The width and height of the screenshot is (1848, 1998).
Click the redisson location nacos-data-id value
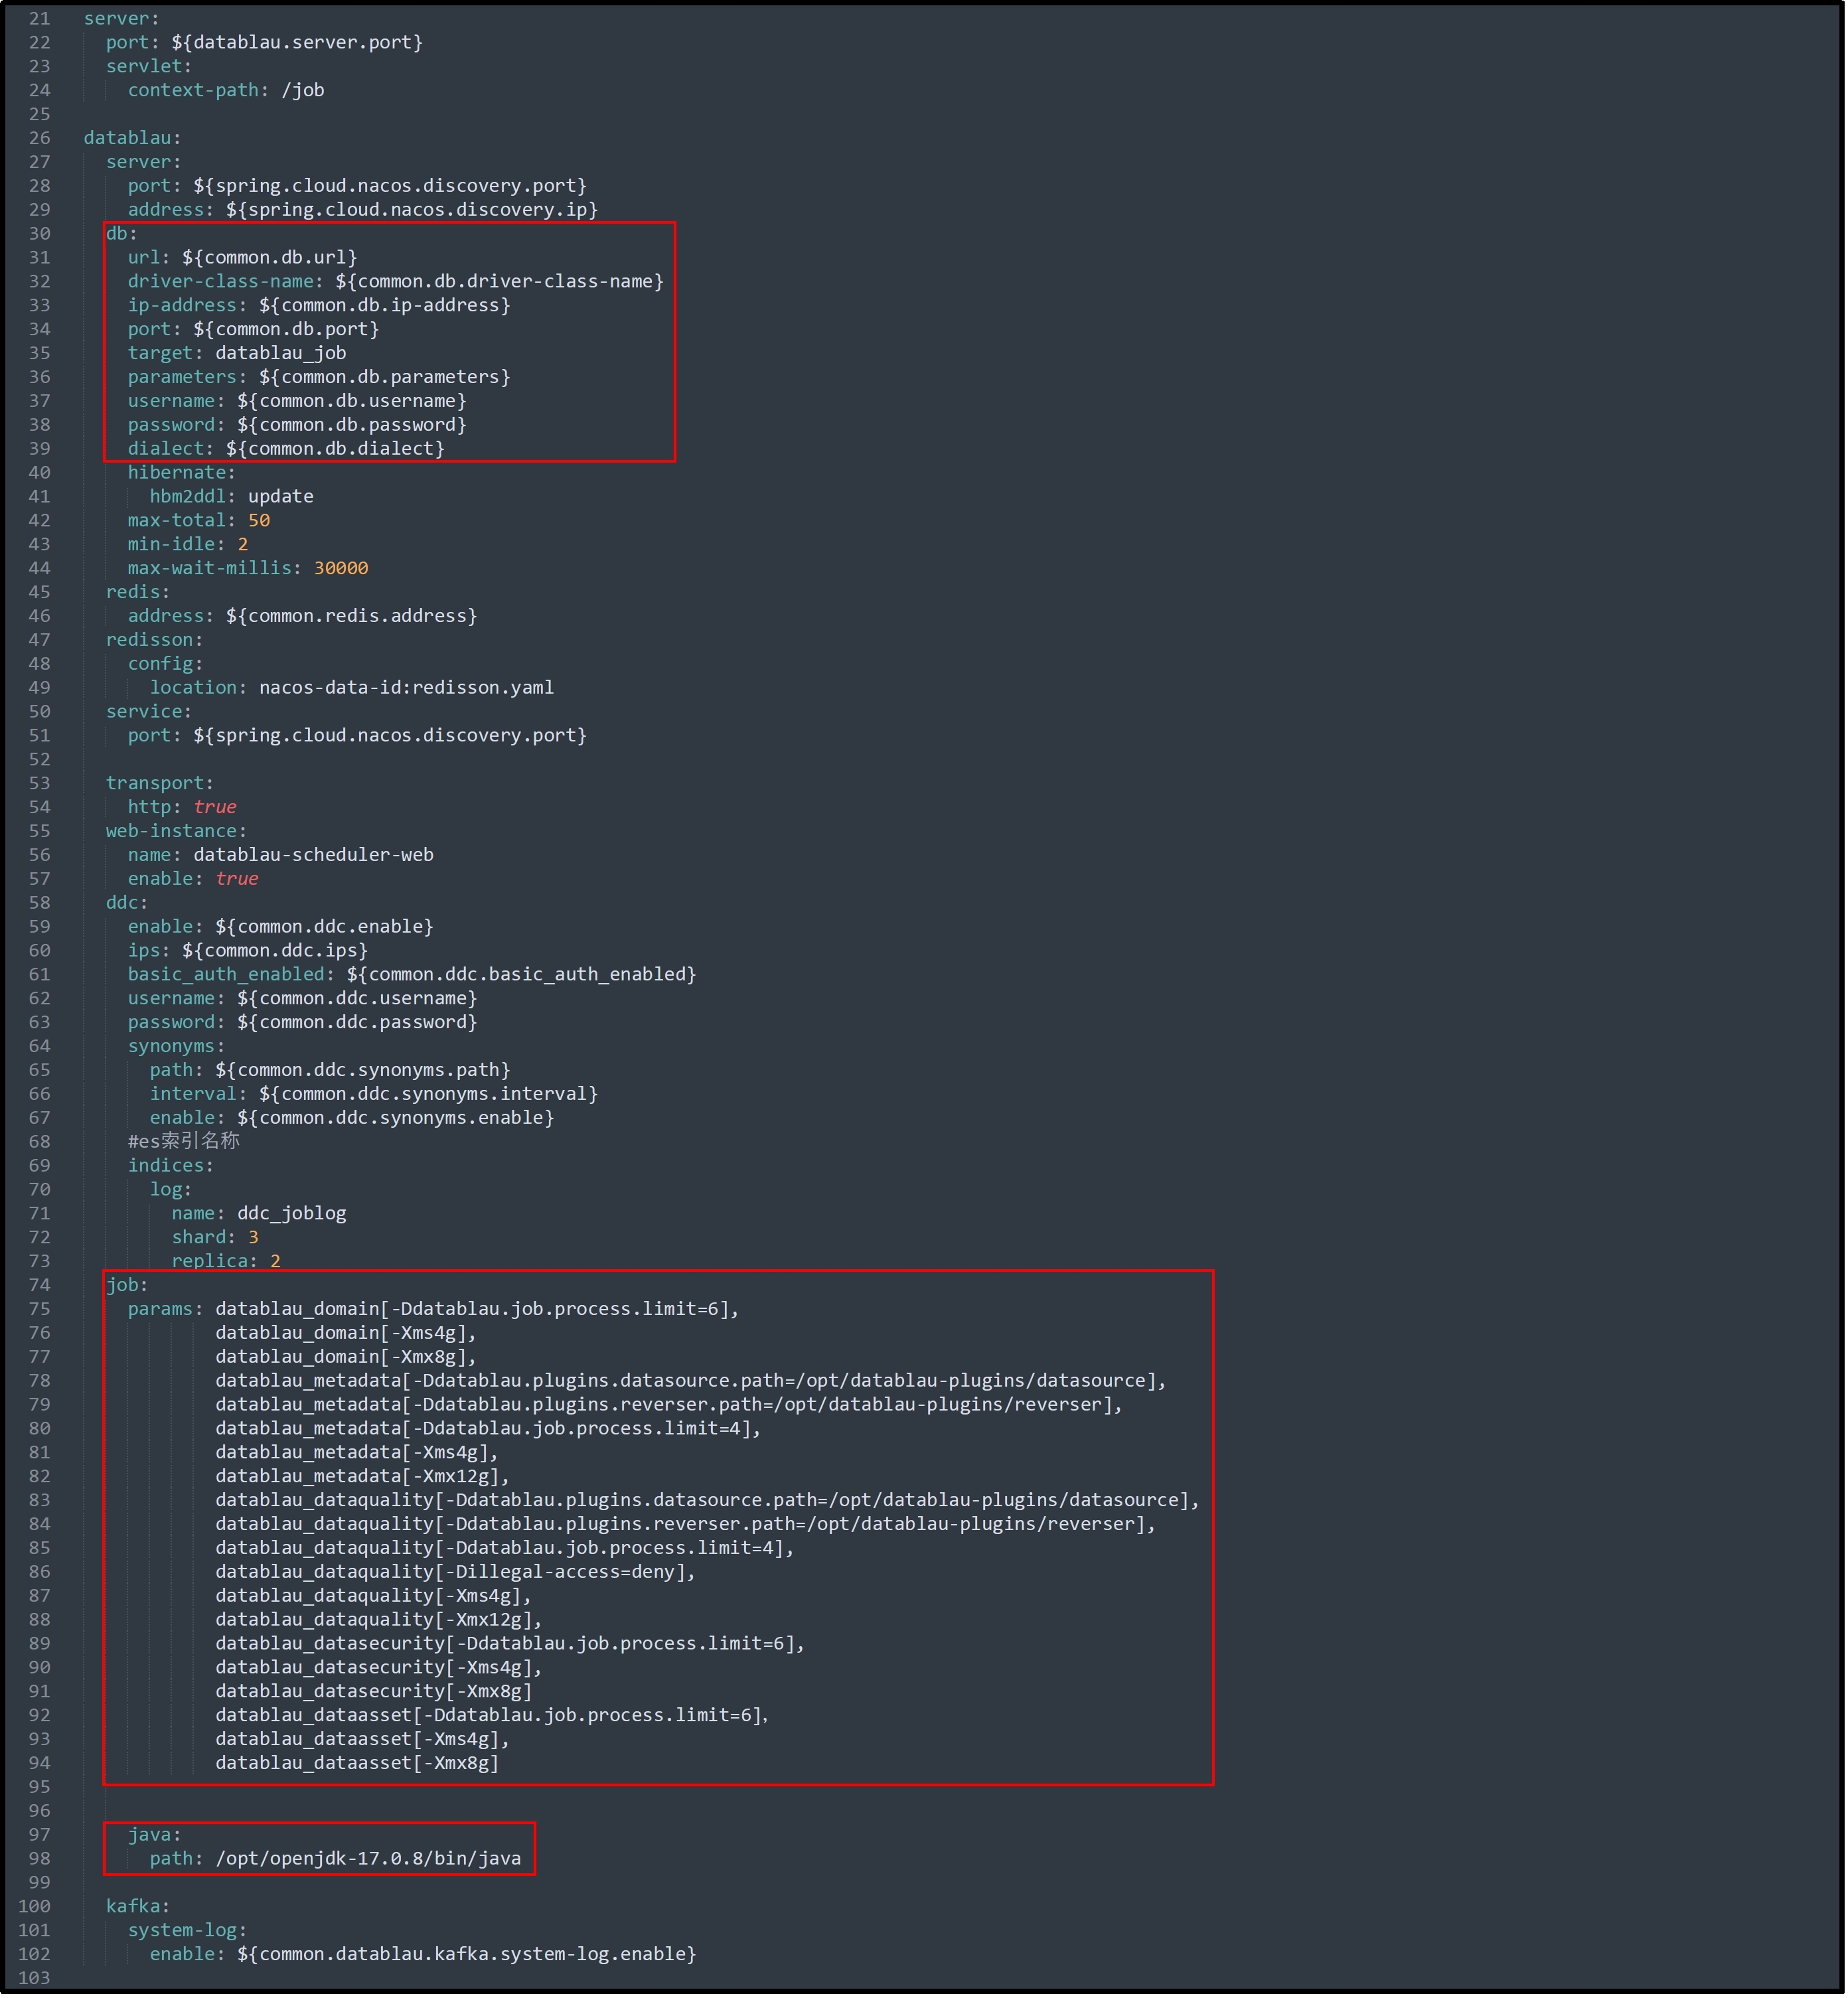point(406,689)
